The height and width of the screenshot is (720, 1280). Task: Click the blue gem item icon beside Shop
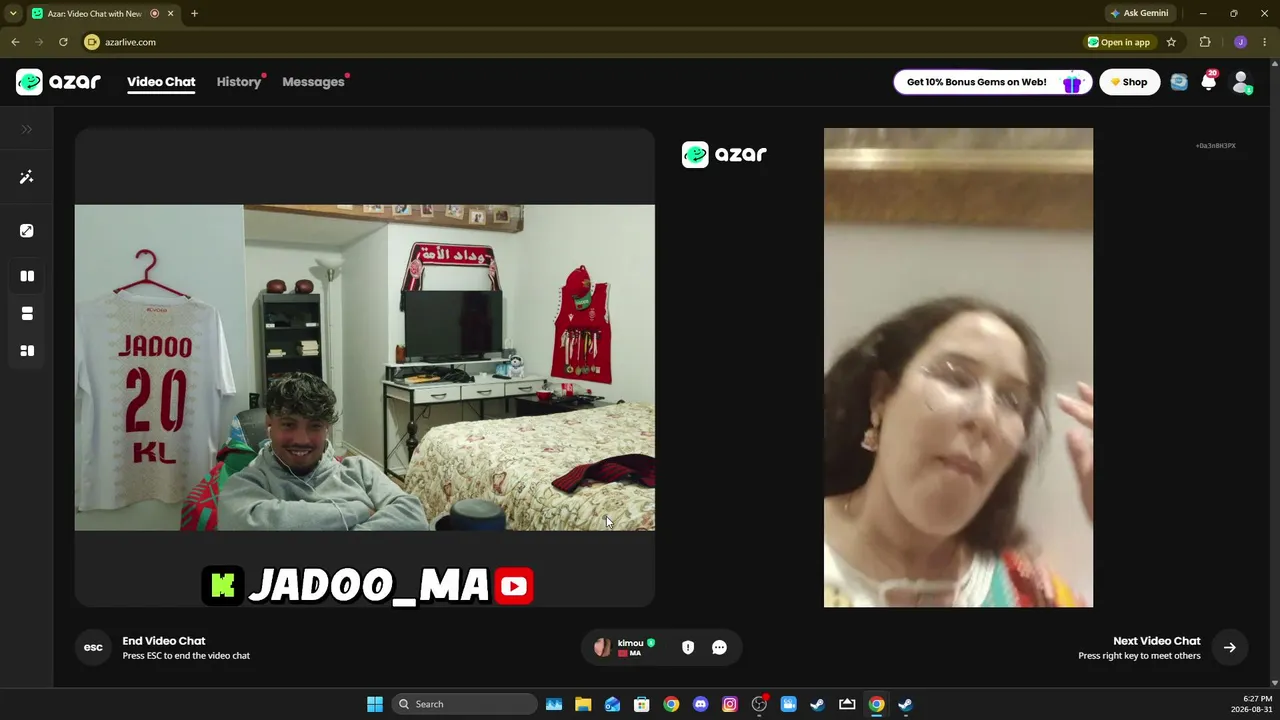pyautogui.click(x=1179, y=82)
